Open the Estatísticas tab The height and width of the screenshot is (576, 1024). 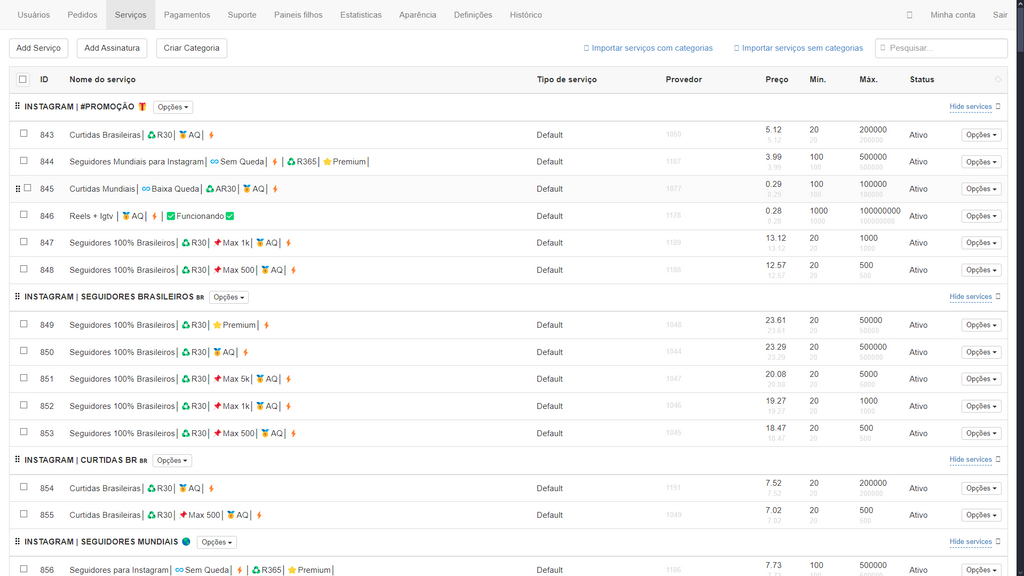[x=360, y=15]
